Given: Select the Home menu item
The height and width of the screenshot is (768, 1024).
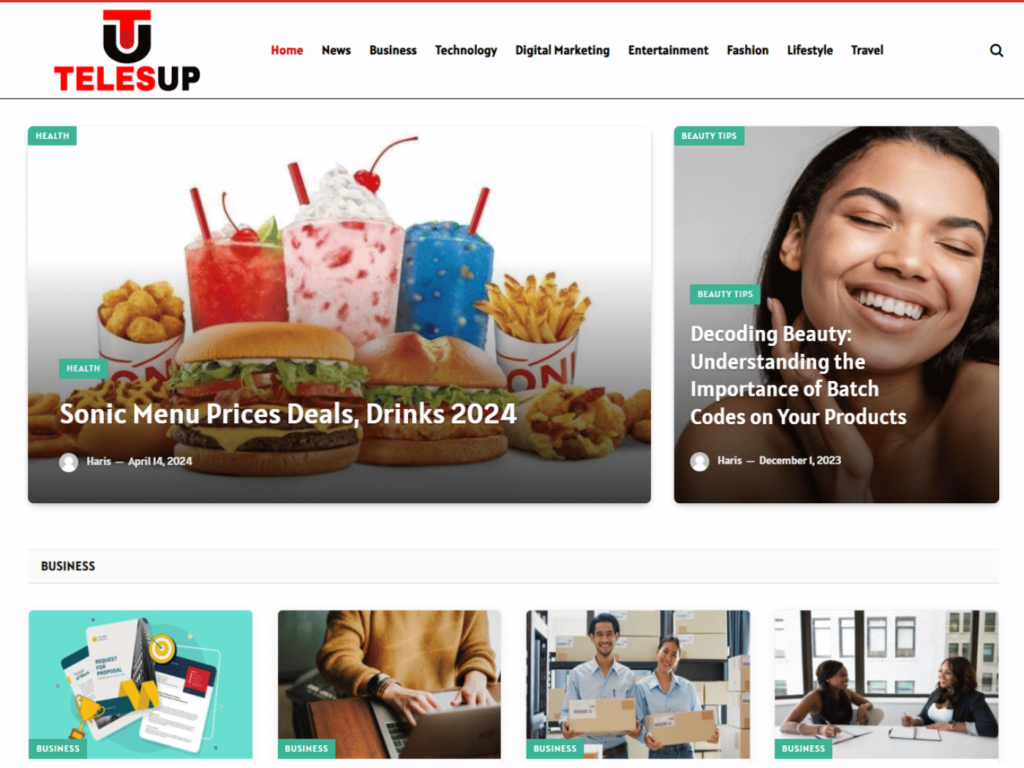Looking at the screenshot, I should tap(287, 50).
